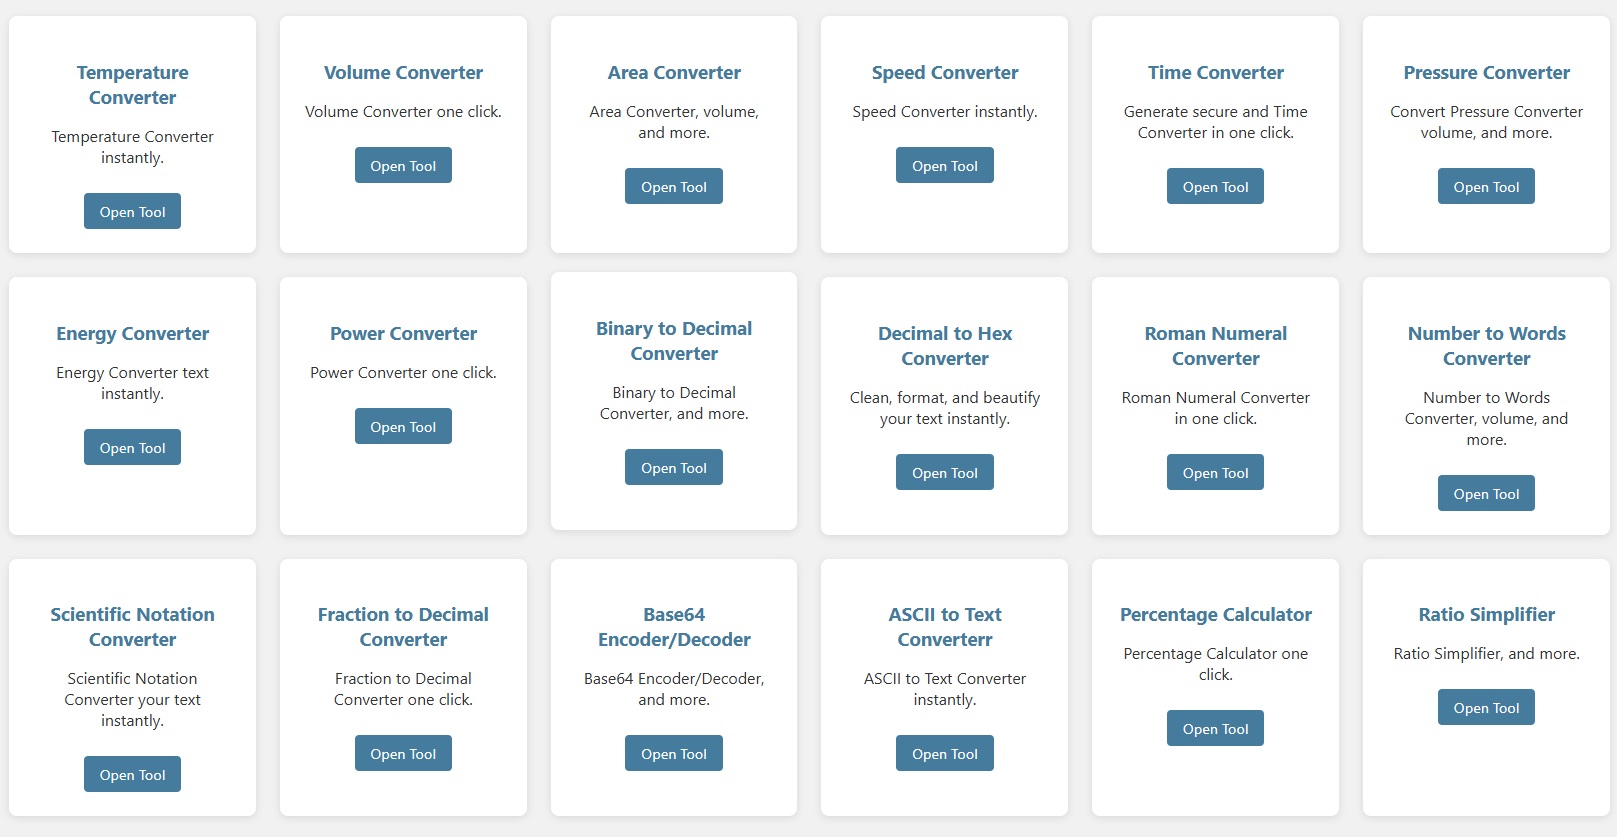This screenshot has width=1617, height=837.
Task: Click Open Tool under Volume Converter
Action: point(403,166)
